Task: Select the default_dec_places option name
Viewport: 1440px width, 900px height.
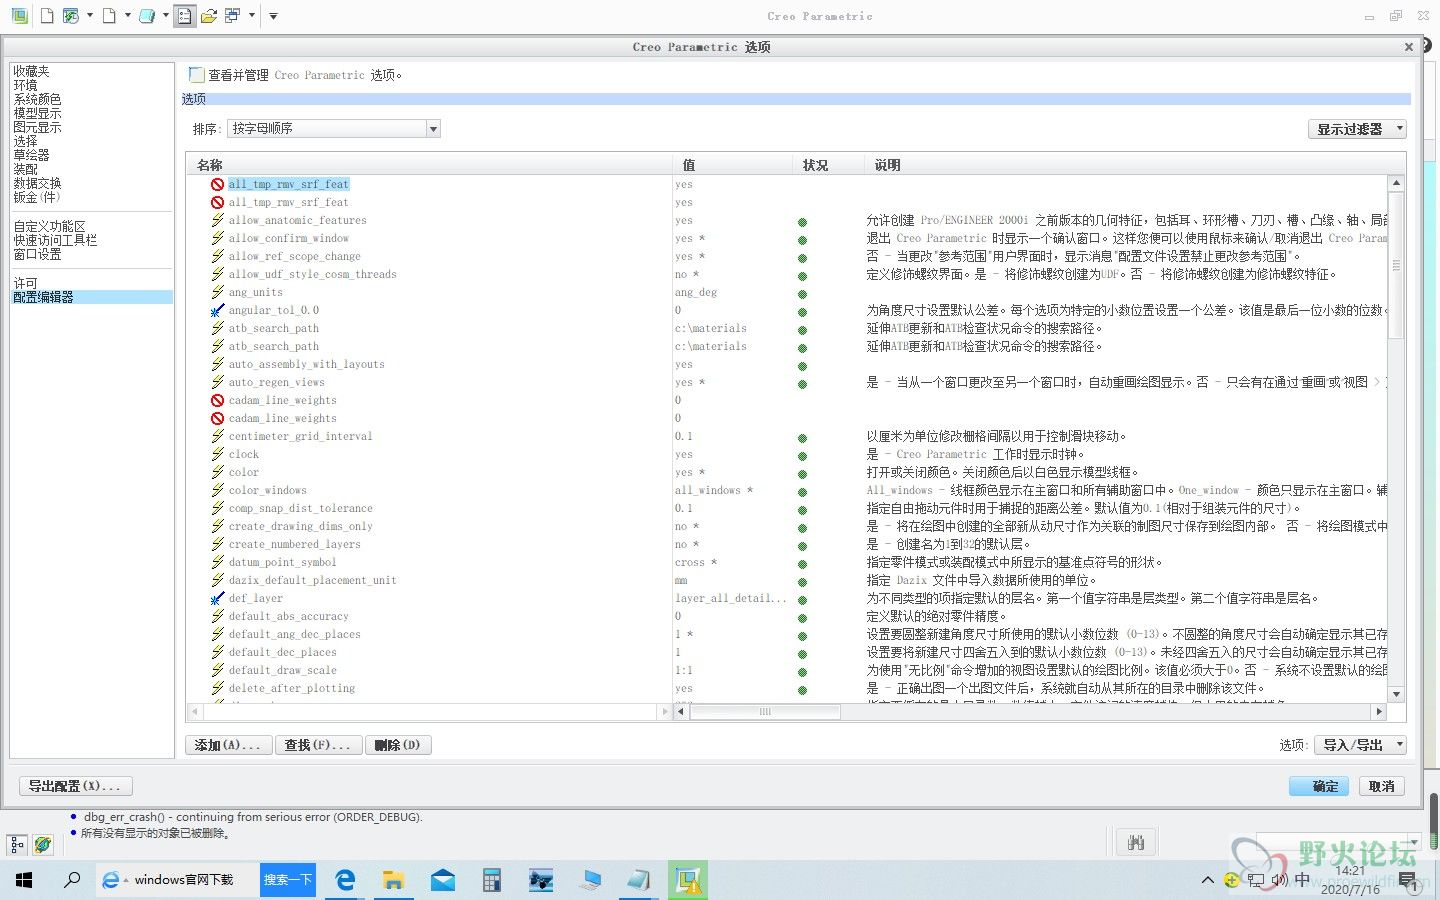Action: [x=282, y=652]
